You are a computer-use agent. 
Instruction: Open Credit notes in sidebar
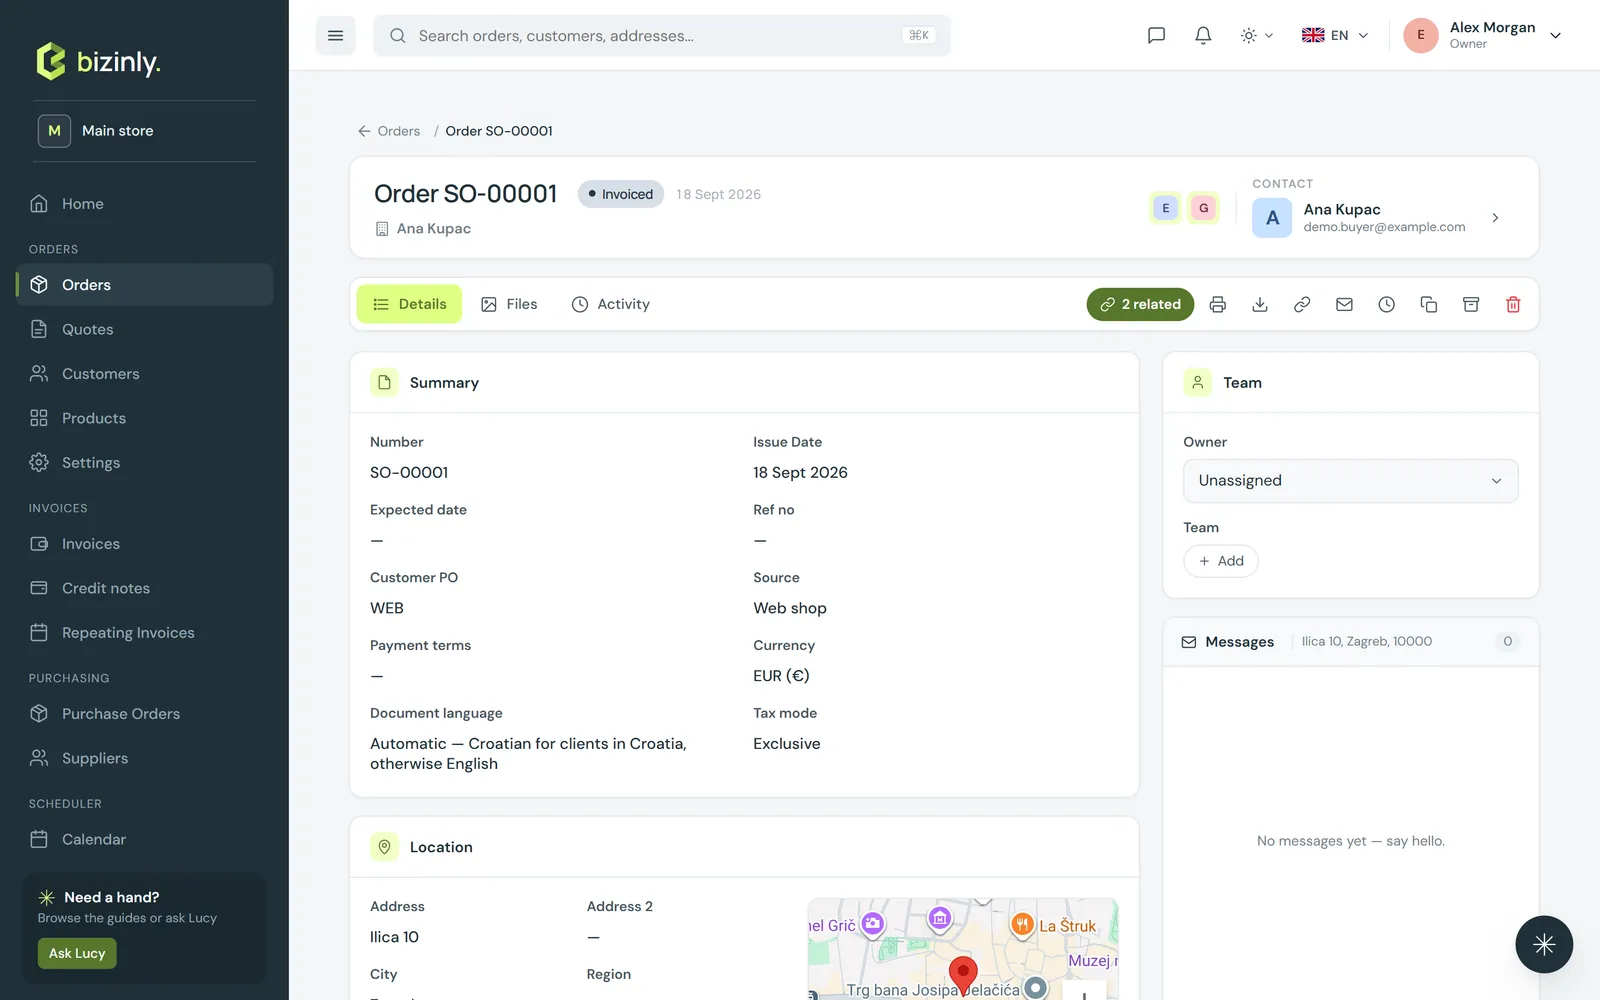click(x=144, y=588)
